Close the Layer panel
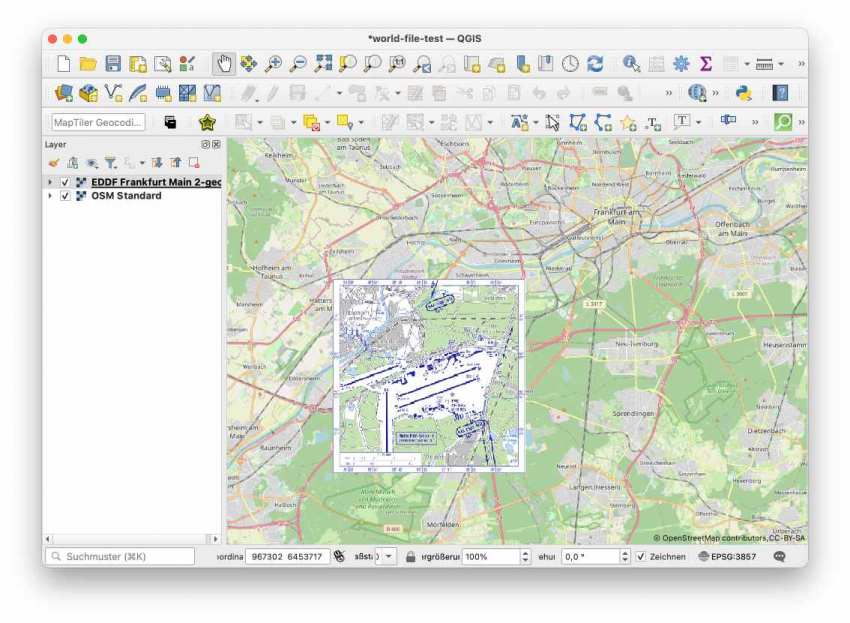 216,144
